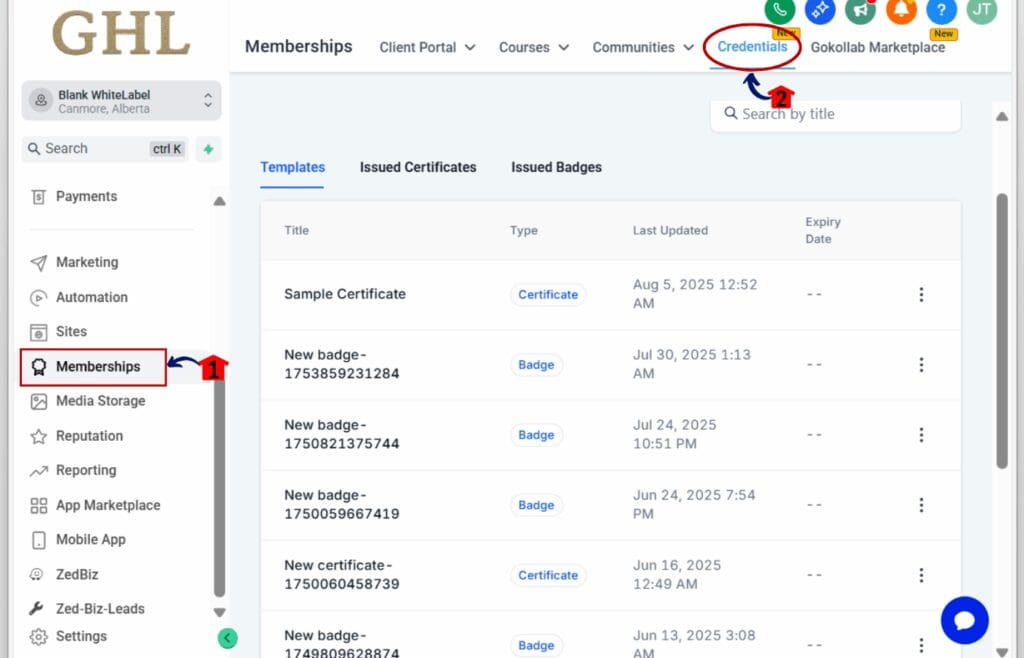Click the Last Updated column header
This screenshot has width=1024, height=658.
(670, 230)
